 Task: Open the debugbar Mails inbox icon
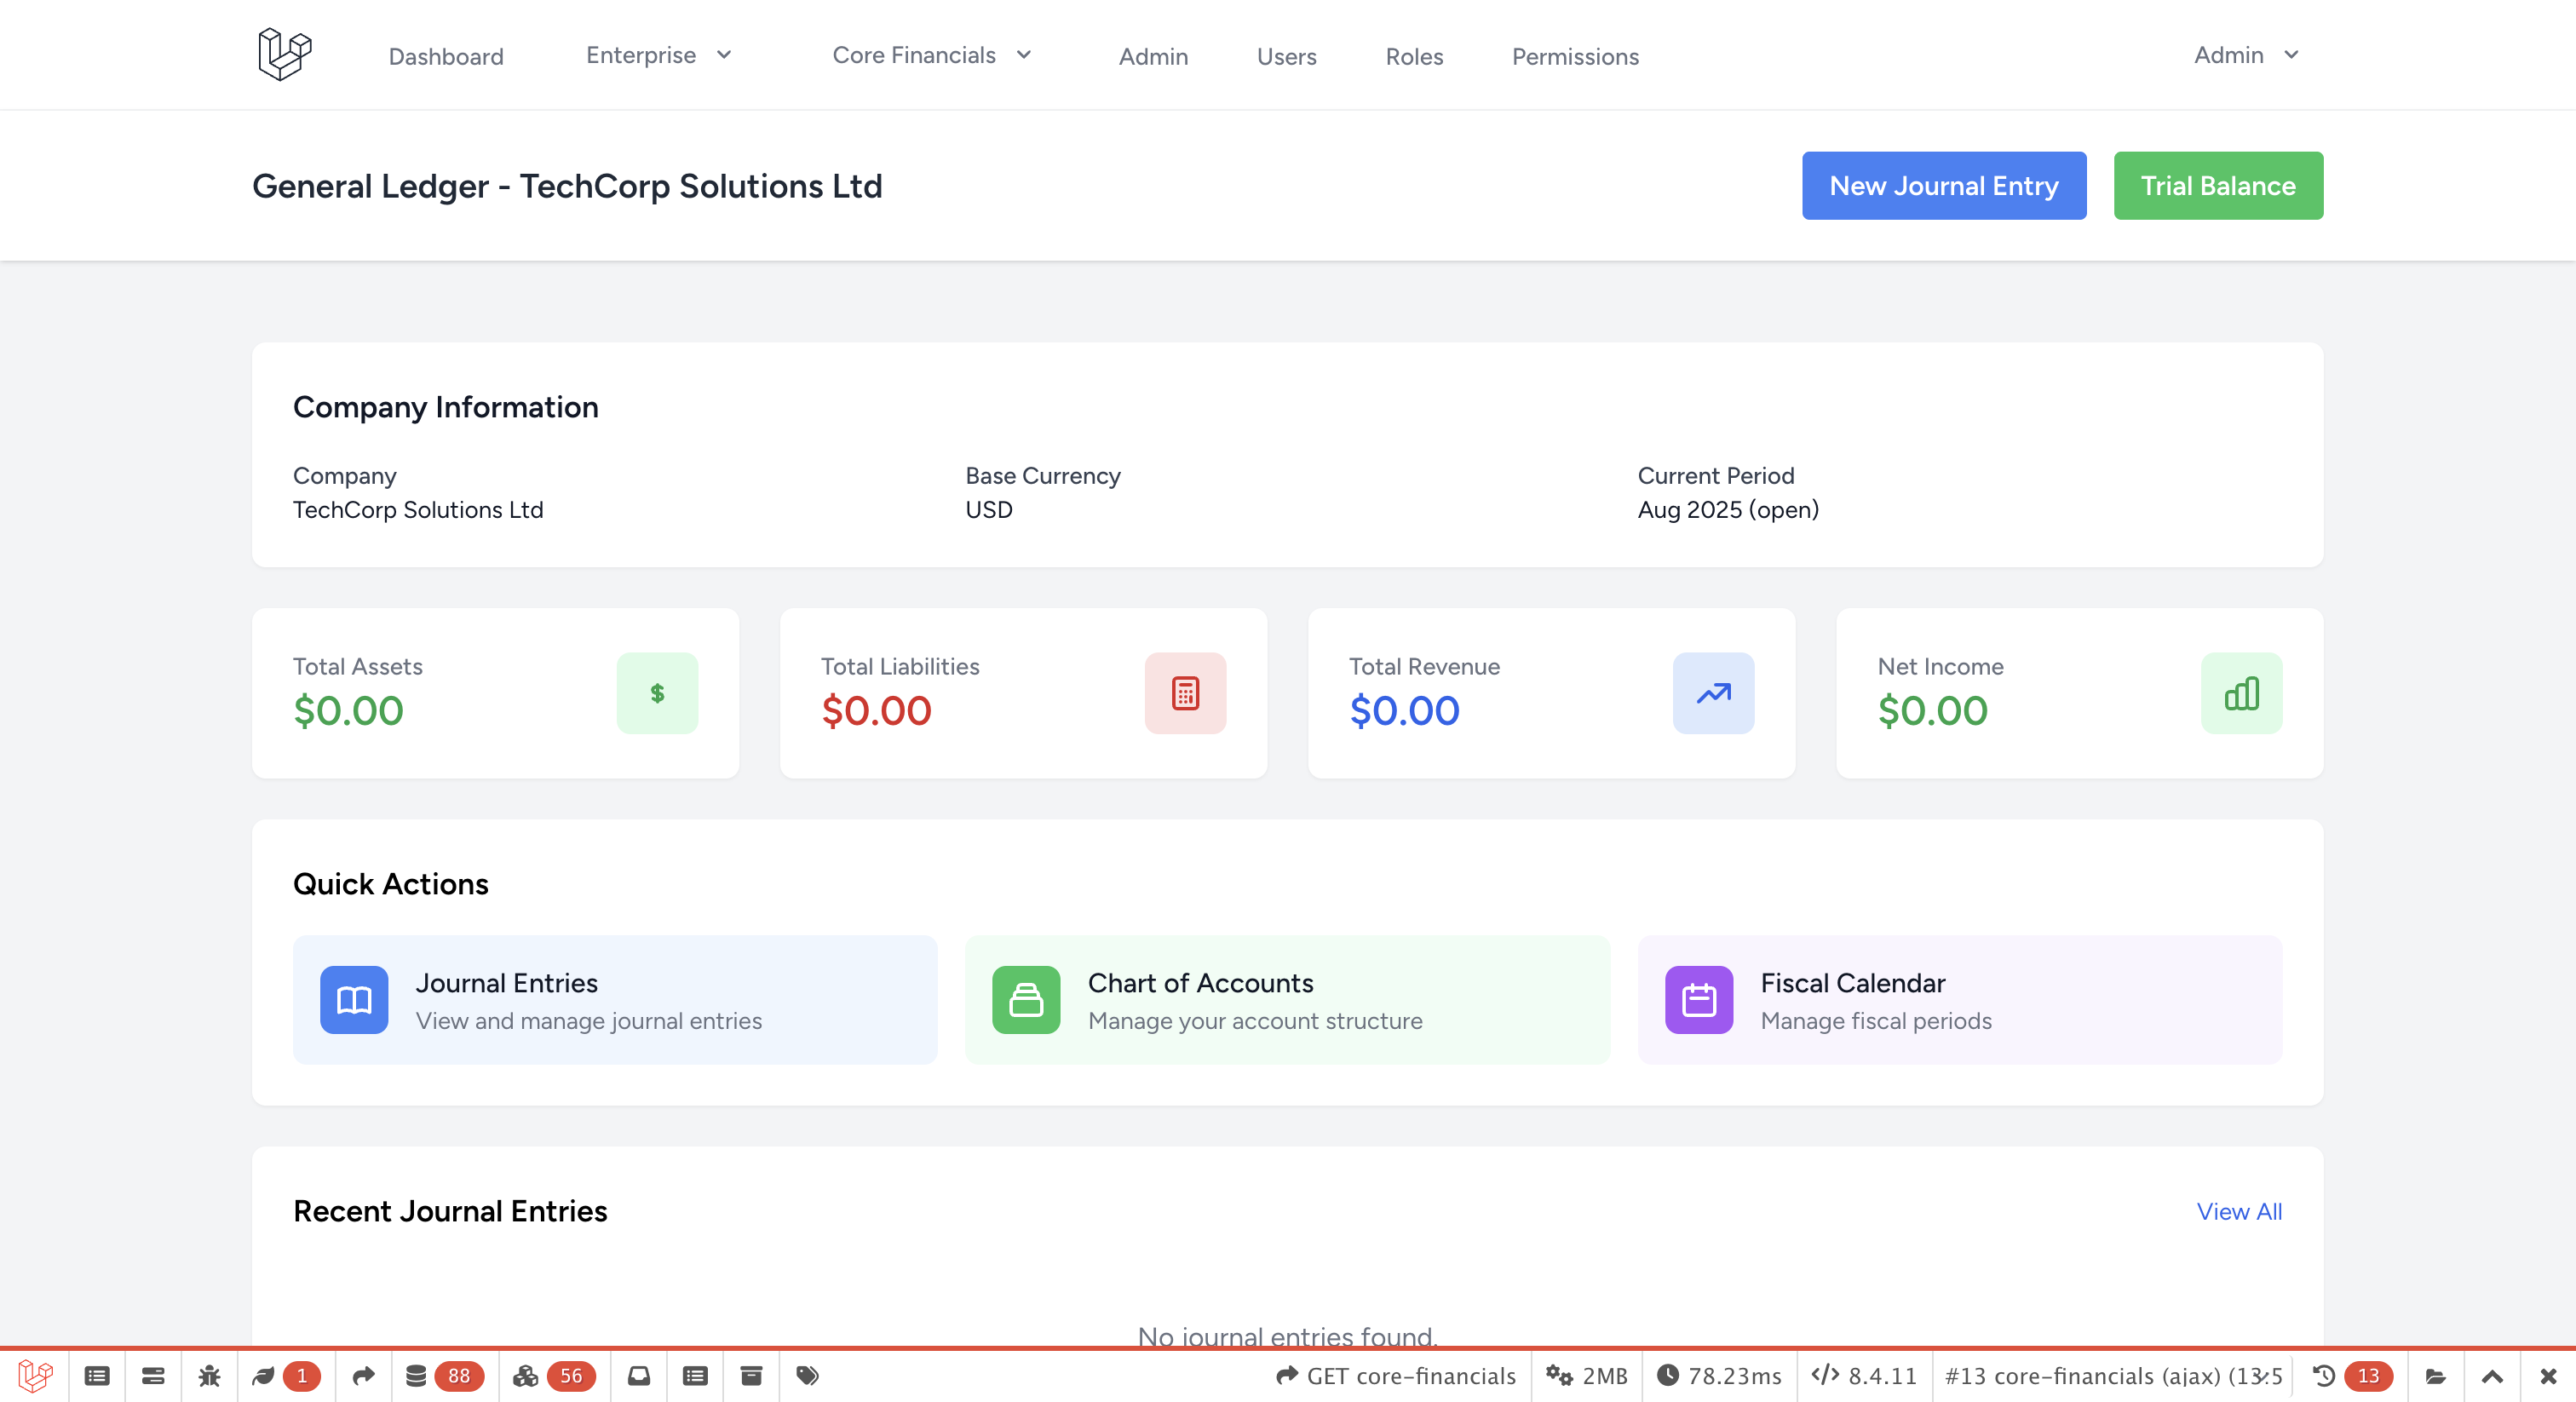click(x=639, y=1376)
